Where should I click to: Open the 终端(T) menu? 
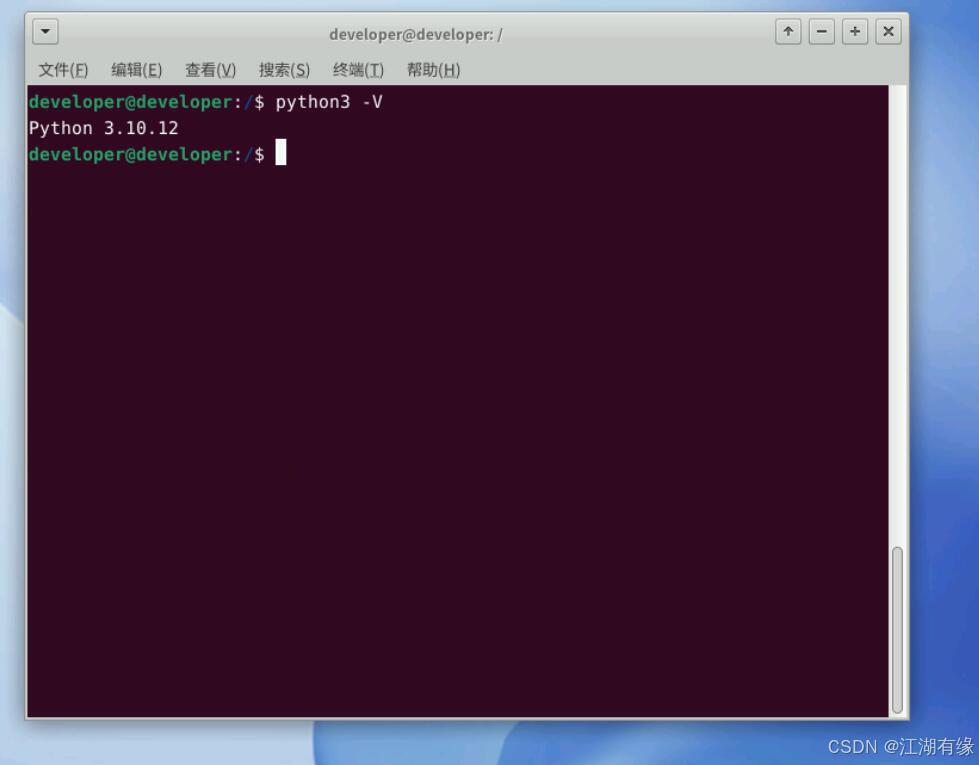coord(358,70)
